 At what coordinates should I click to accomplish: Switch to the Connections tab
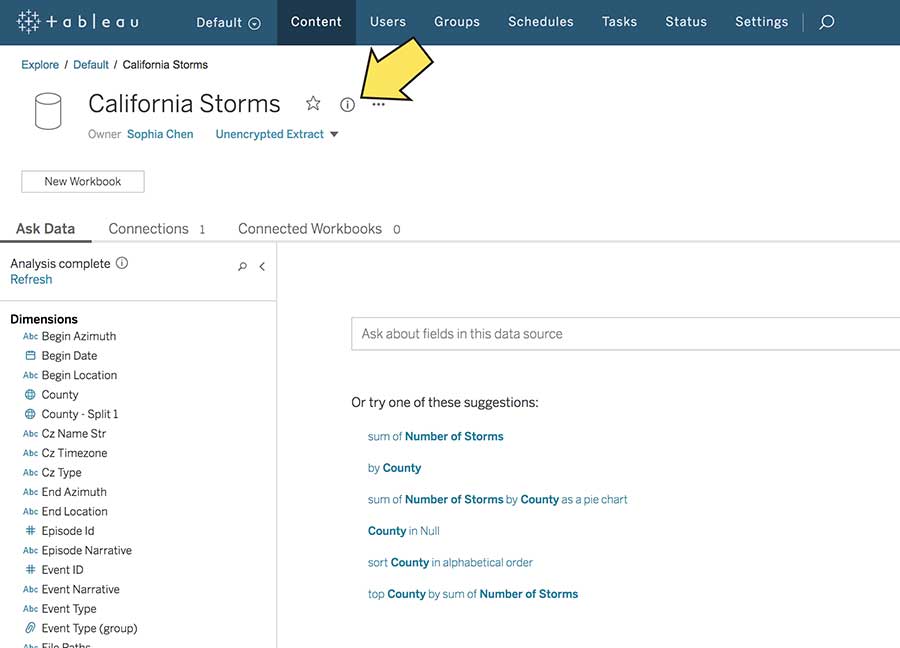tap(156, 228)
